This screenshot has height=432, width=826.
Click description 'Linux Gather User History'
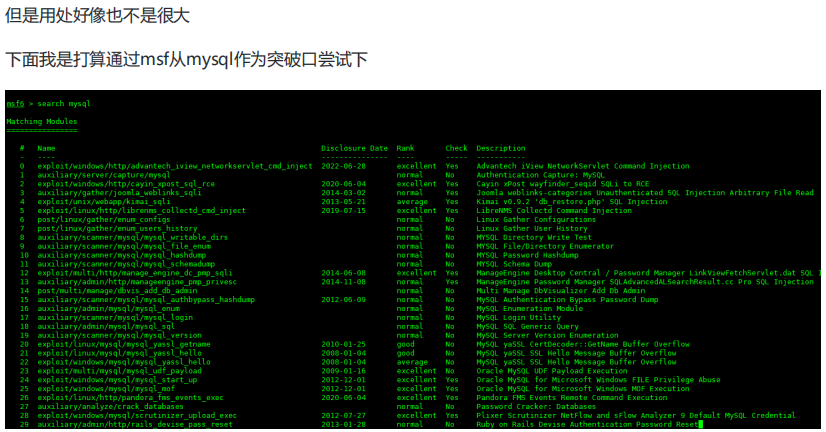pyautogui.click(x=532, y=229)
